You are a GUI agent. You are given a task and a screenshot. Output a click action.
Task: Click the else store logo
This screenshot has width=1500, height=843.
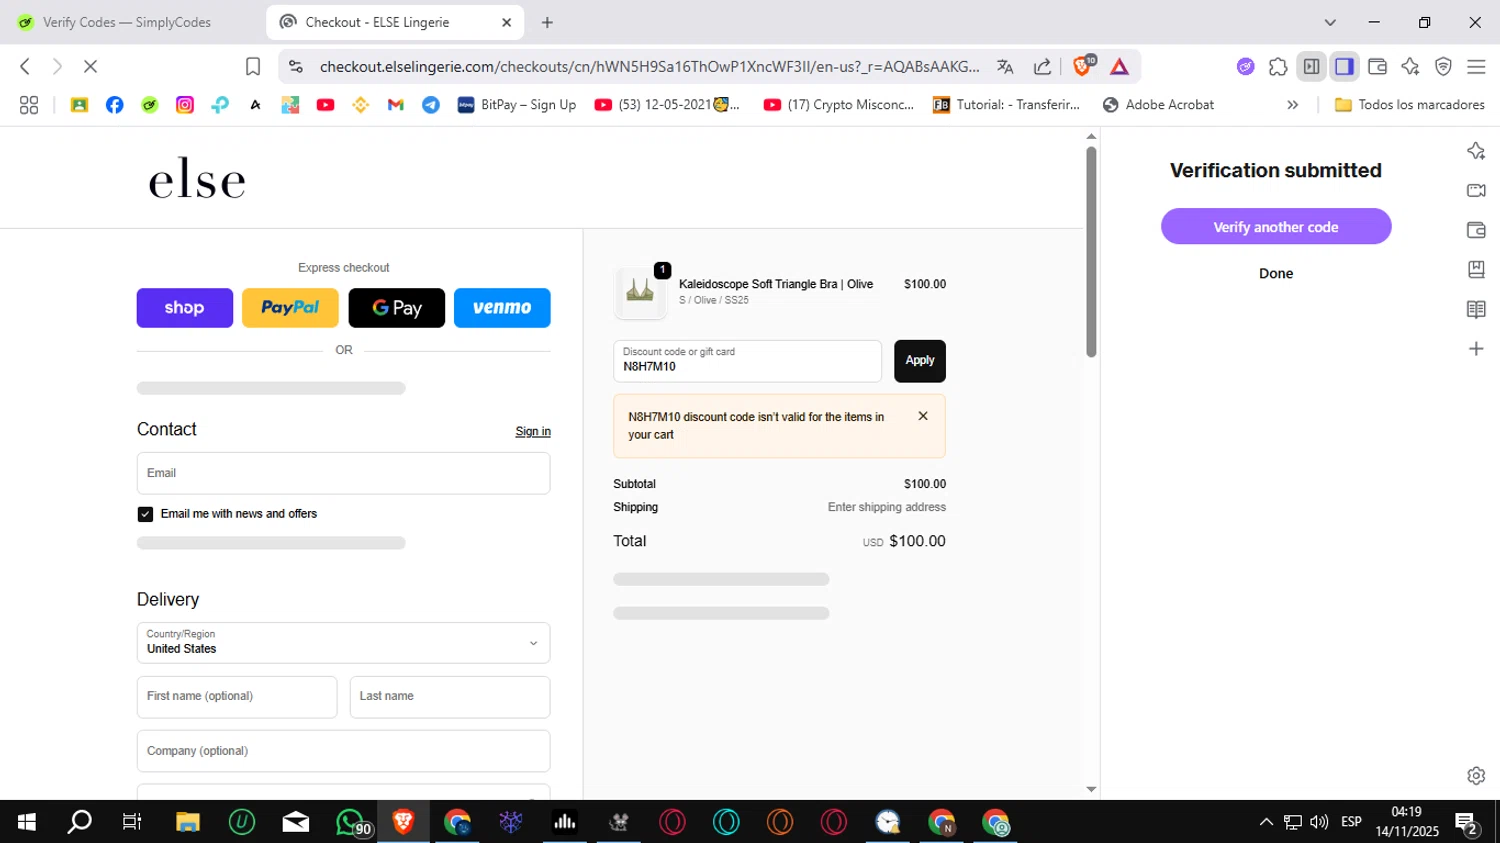[197, 180]
